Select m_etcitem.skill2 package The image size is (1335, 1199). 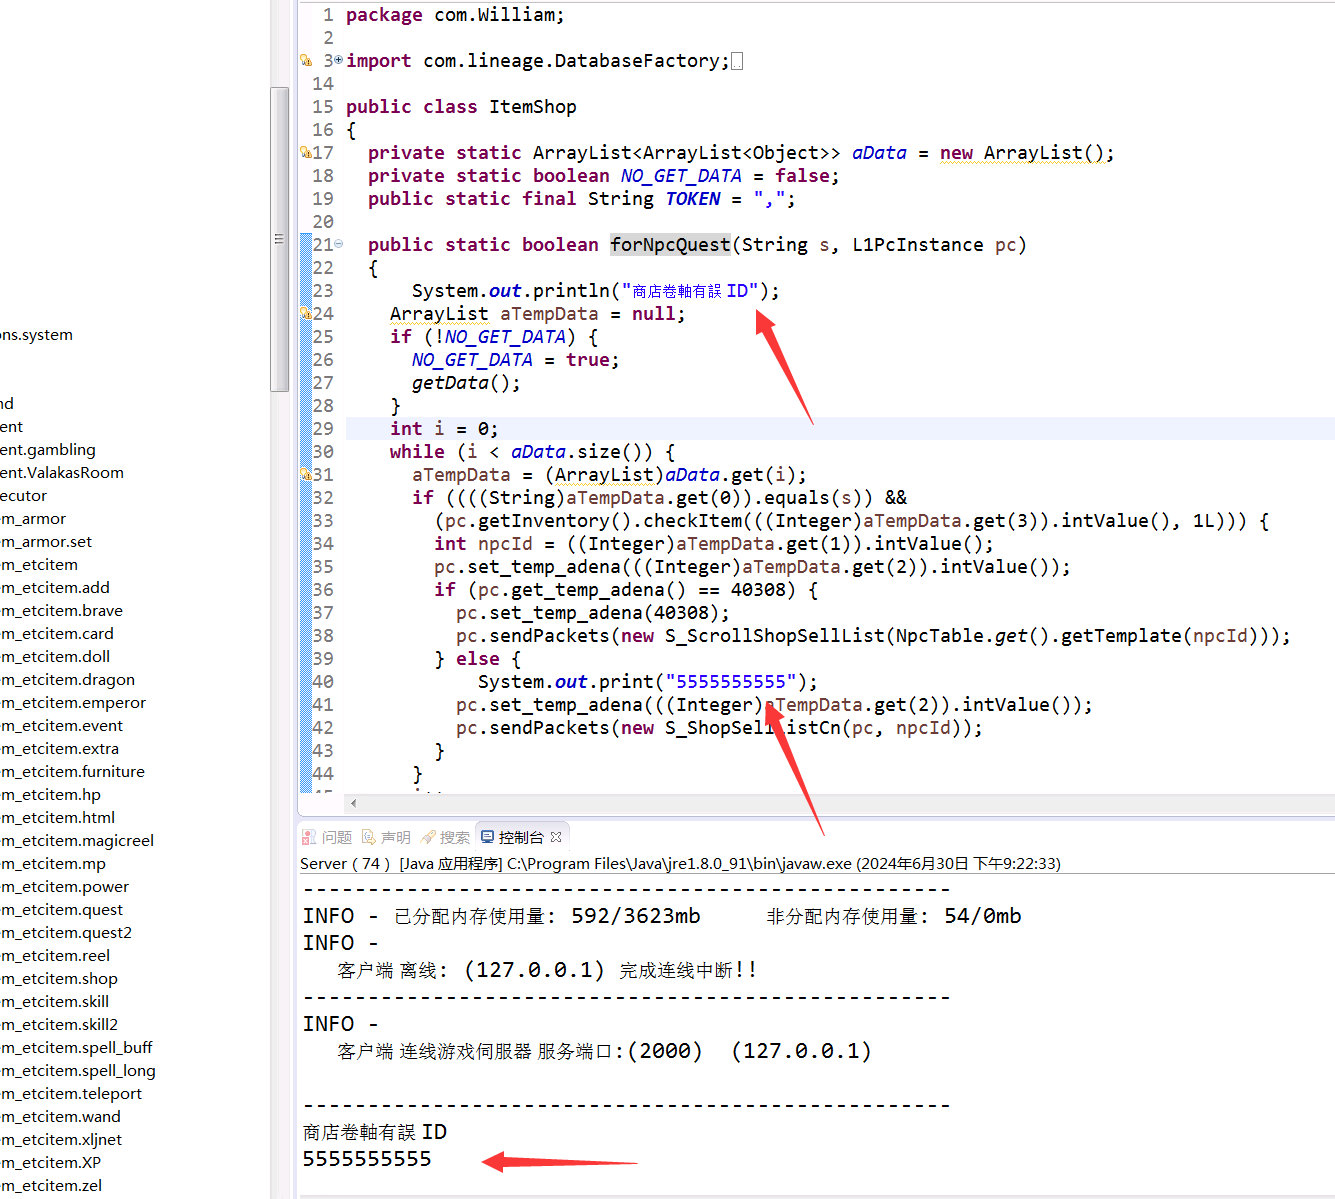59,1025
